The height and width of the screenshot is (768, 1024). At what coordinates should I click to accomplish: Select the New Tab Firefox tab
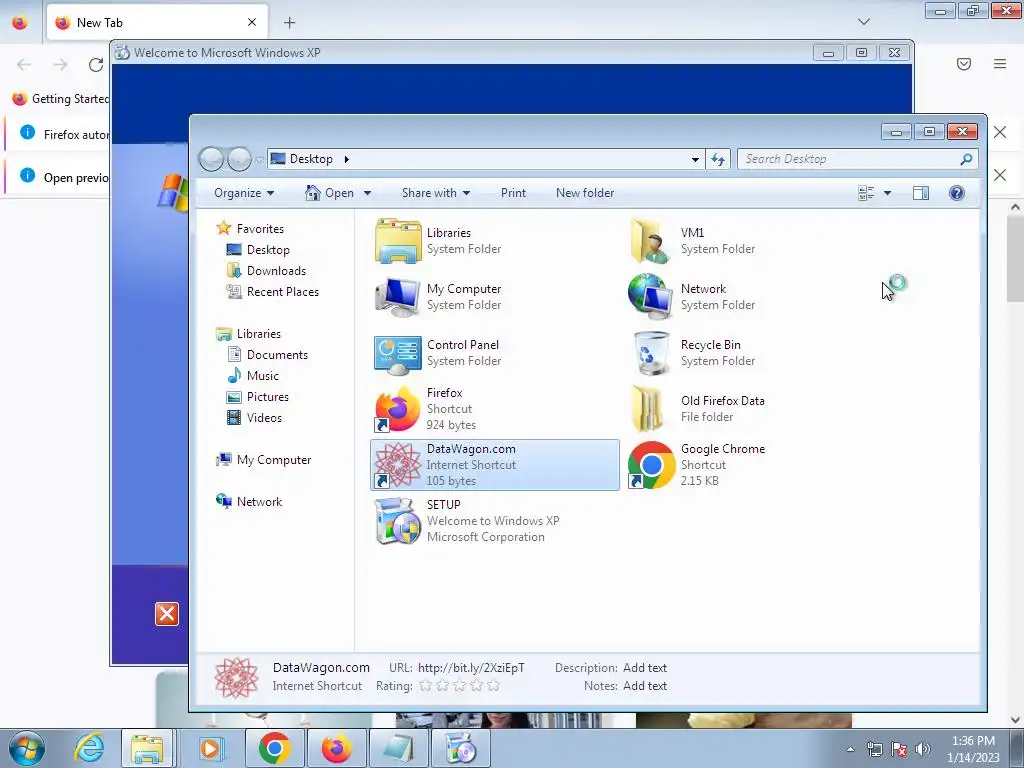(x=157, y=22)
